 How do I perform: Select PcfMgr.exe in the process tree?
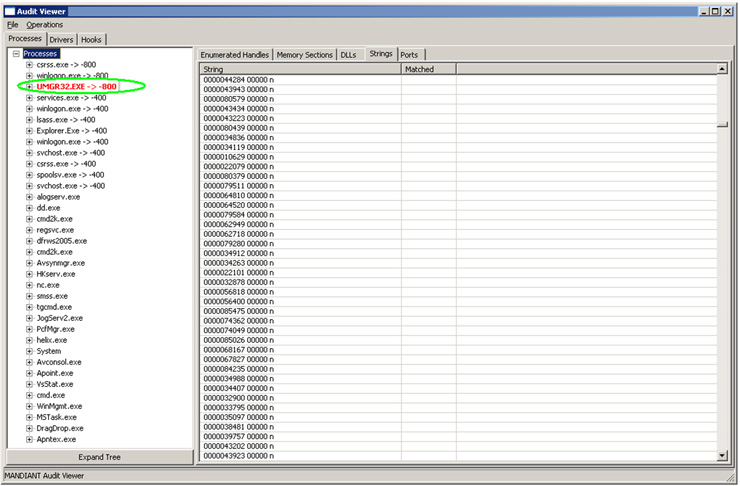pos(56,329)
